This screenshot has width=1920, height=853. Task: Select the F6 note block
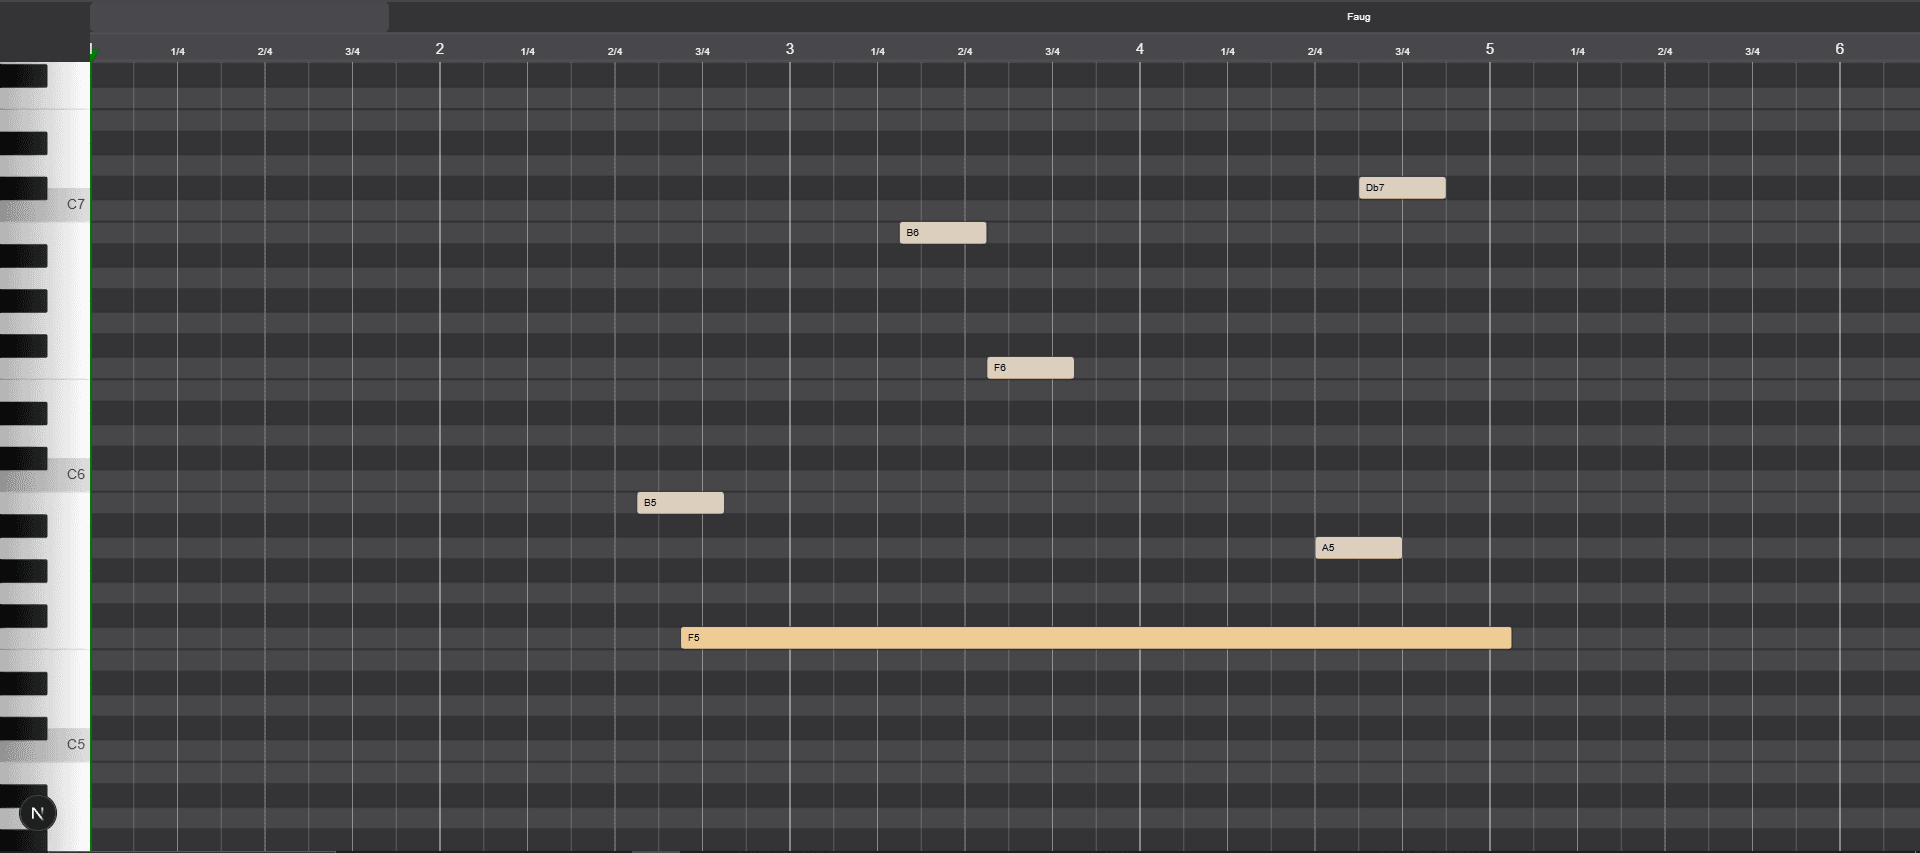coord(1030,368)
